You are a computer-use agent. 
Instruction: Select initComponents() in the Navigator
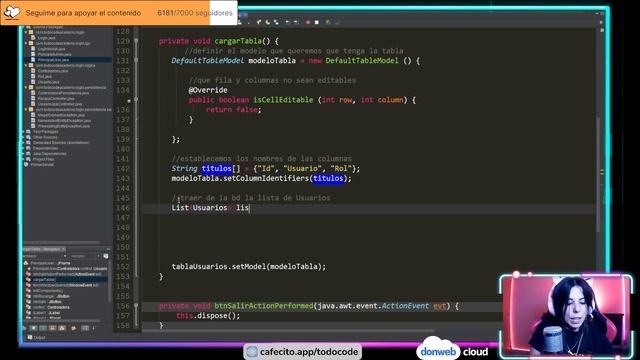48,291
